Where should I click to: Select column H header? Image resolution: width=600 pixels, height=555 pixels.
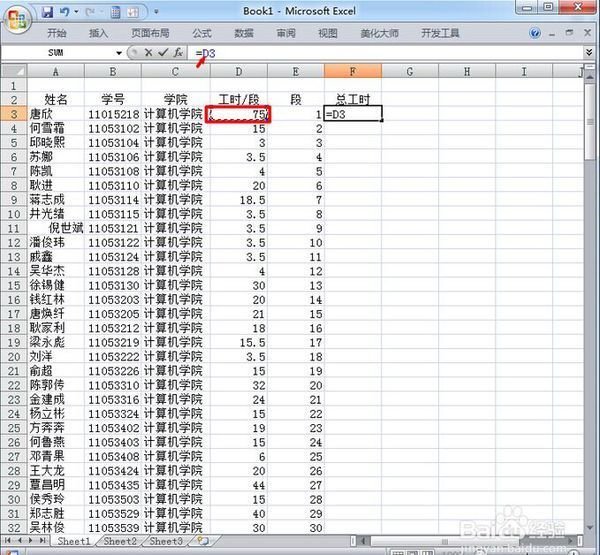click(x=467, y=71)
